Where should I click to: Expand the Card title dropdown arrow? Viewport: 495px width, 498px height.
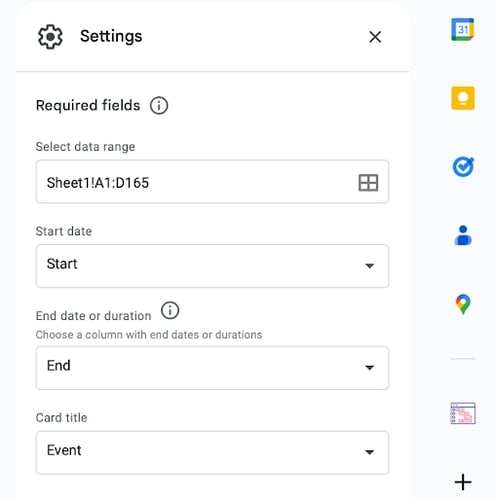(369, 452)
